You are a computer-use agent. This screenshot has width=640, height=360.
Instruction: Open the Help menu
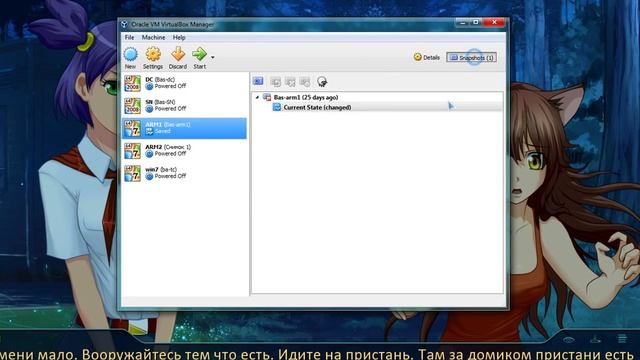pyautogui.click(x=179, y=37)
